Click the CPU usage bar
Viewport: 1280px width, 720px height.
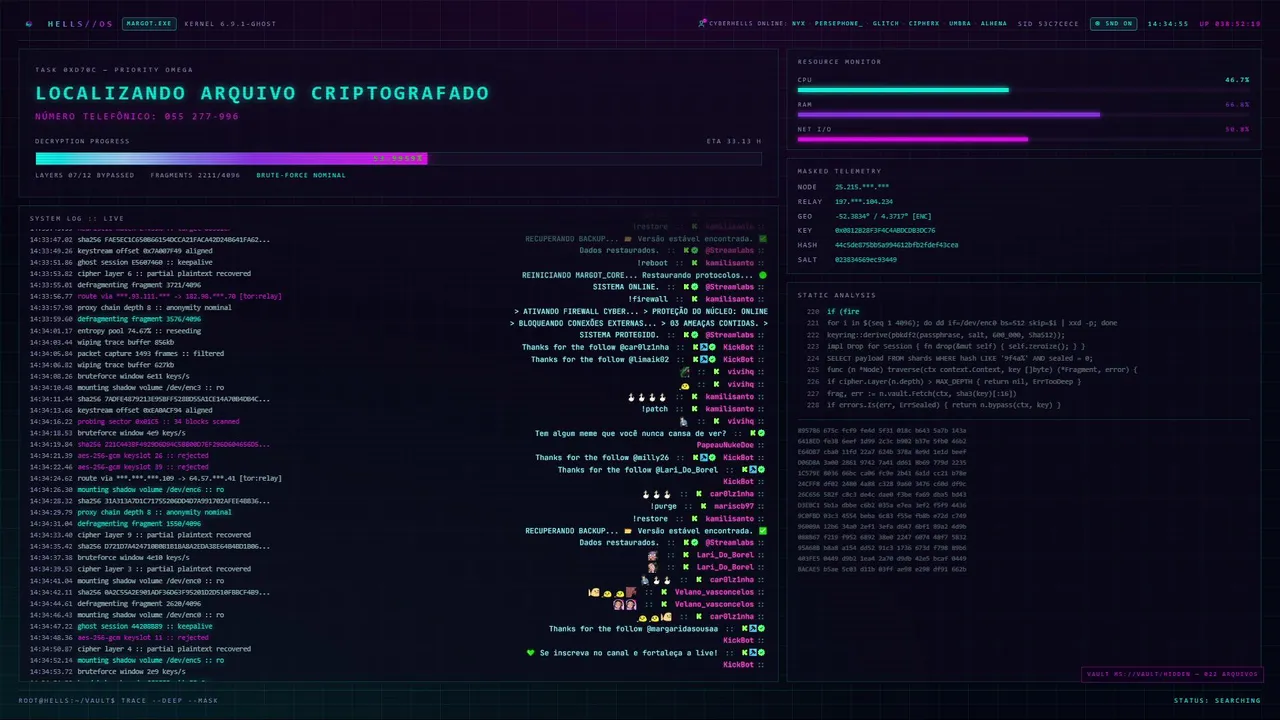pos(1023,90)
